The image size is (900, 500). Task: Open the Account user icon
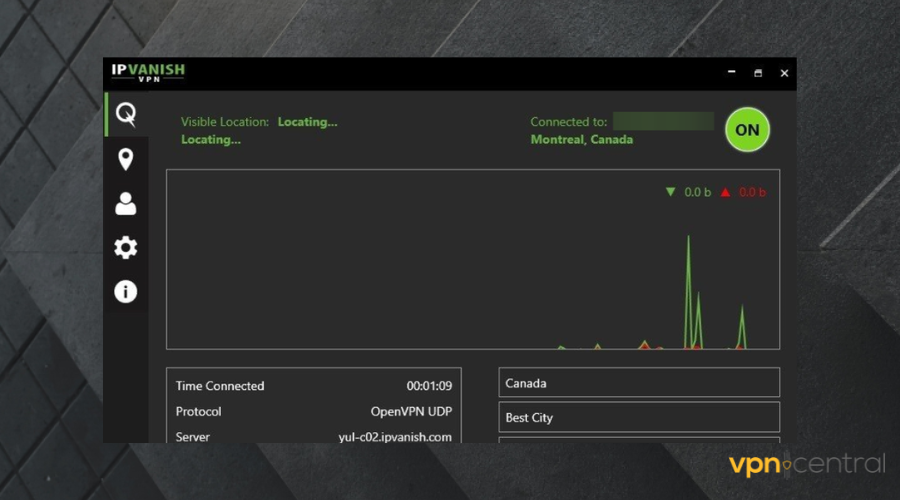tap(126, 204)
